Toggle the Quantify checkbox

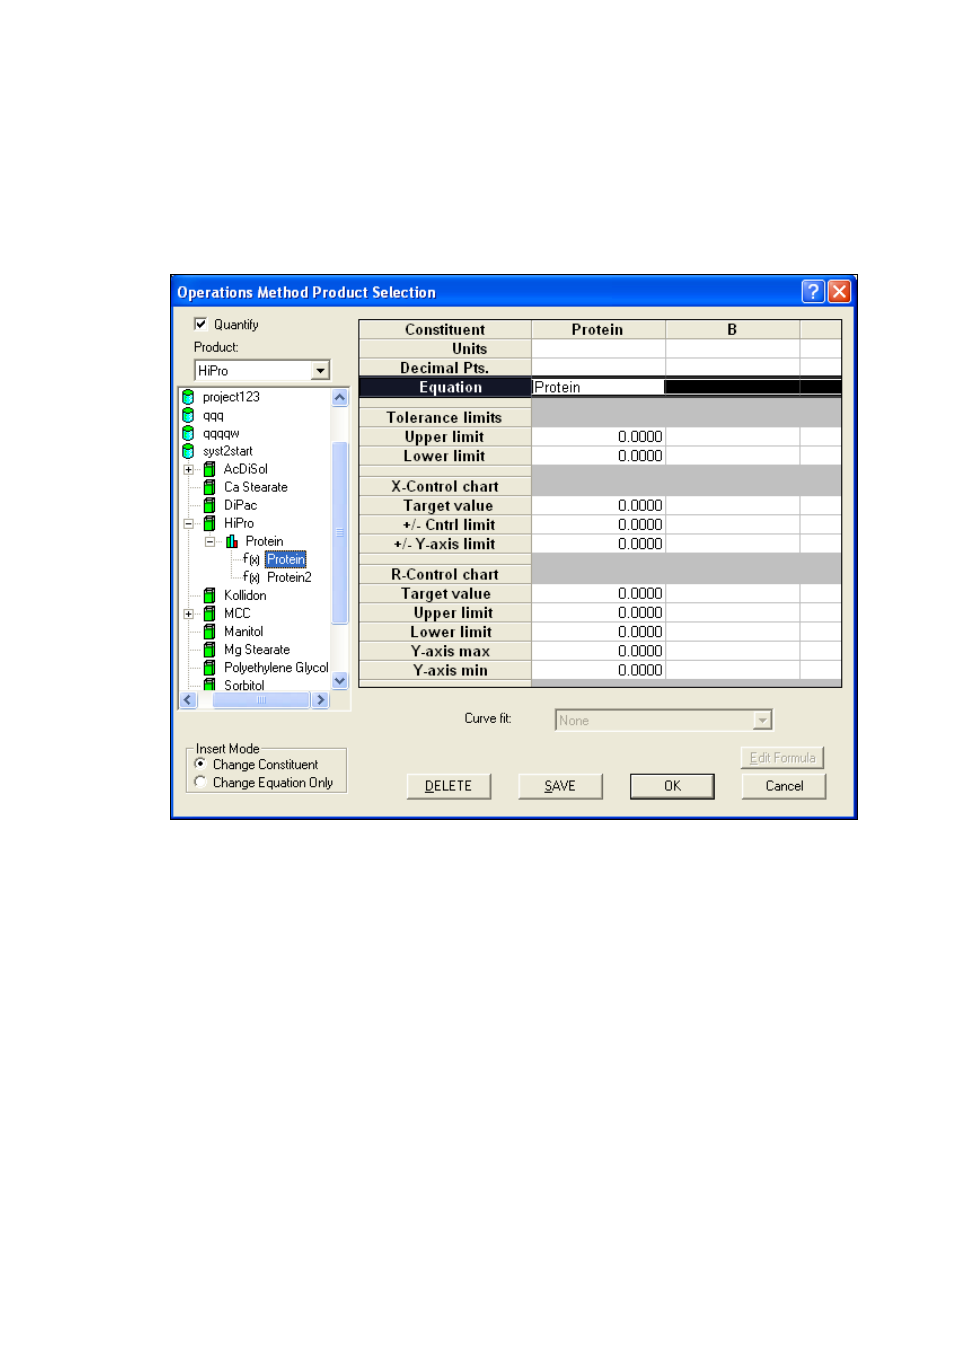(x=201, y=324)
